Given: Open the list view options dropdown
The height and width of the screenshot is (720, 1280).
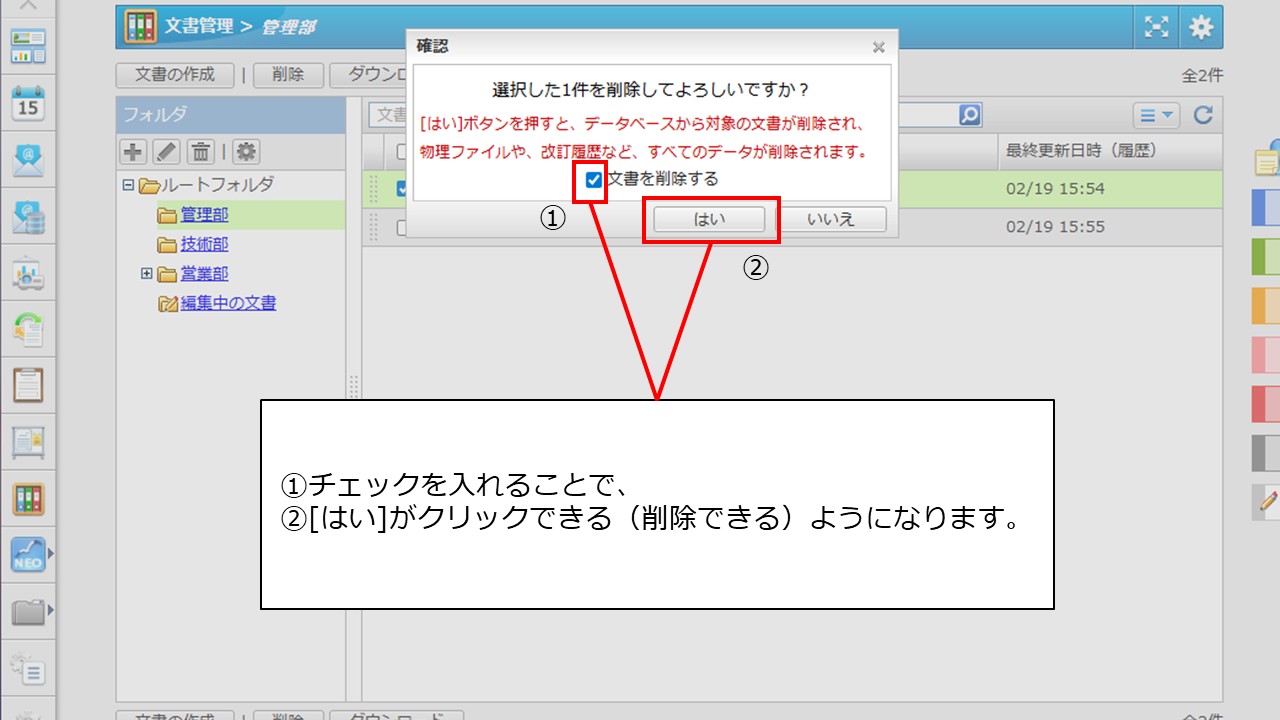Looking at the screenshot, I should [1157, 116].
